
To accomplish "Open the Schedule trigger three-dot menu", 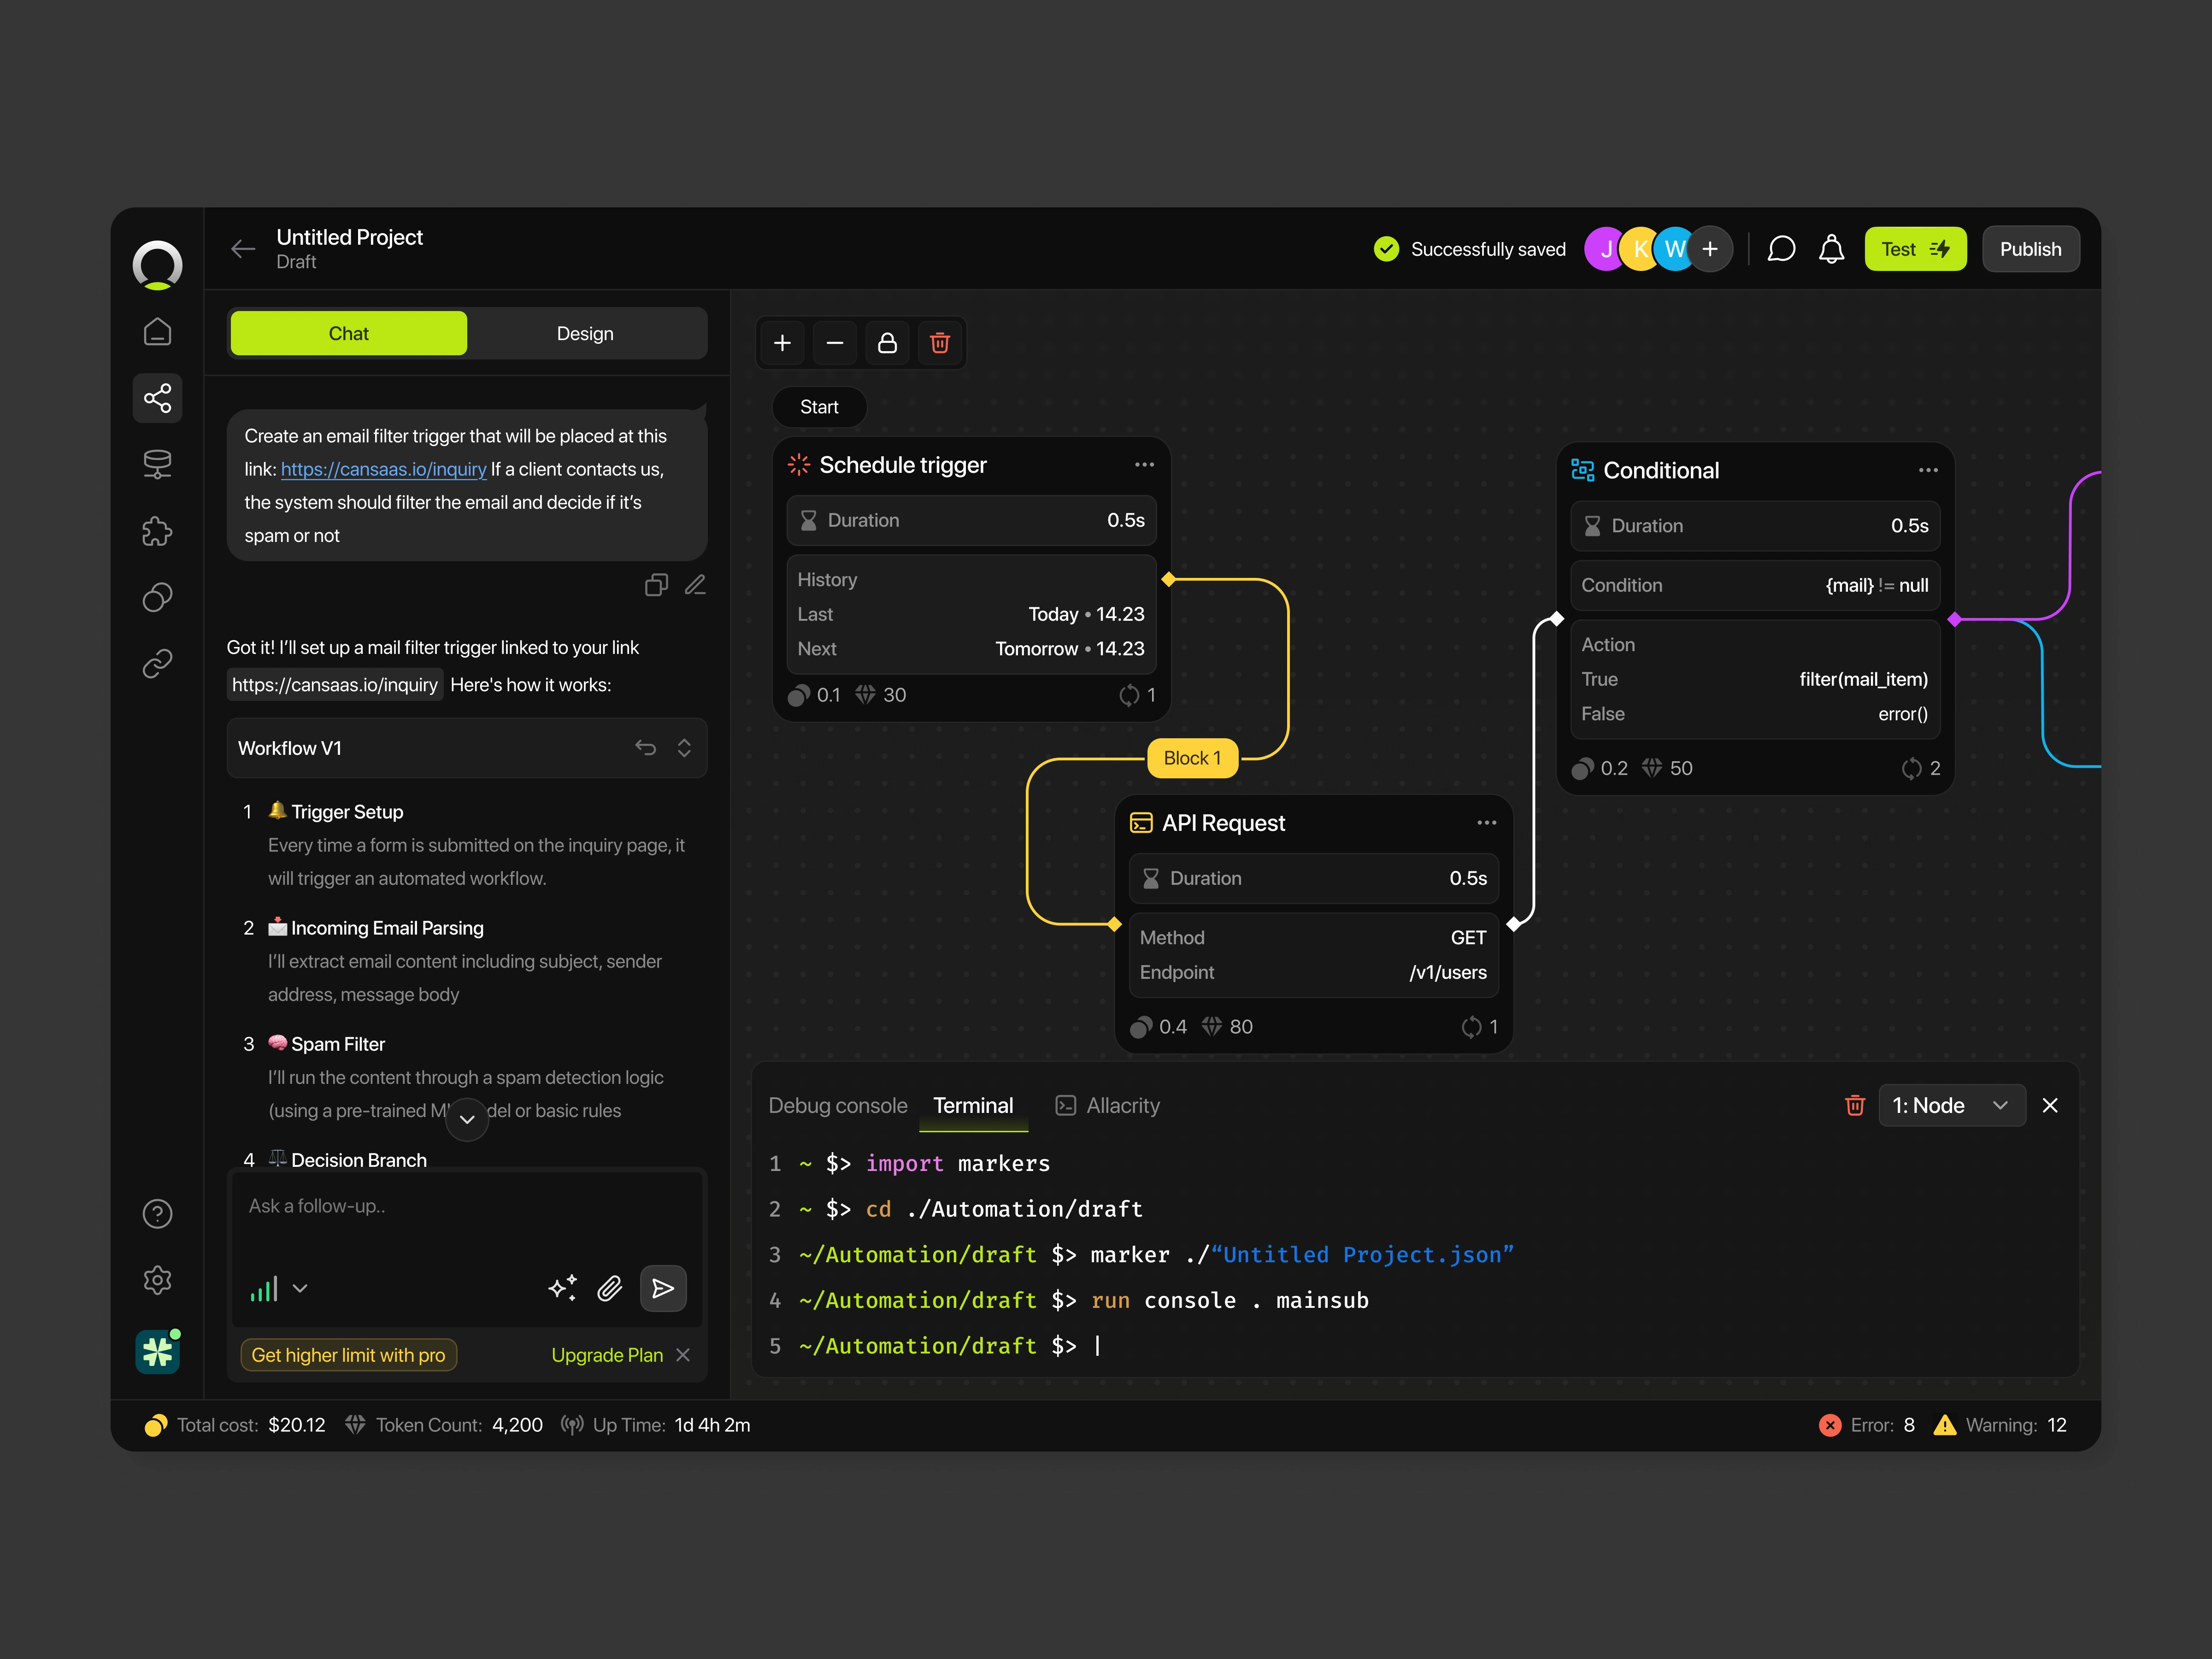I will 1144,465.
